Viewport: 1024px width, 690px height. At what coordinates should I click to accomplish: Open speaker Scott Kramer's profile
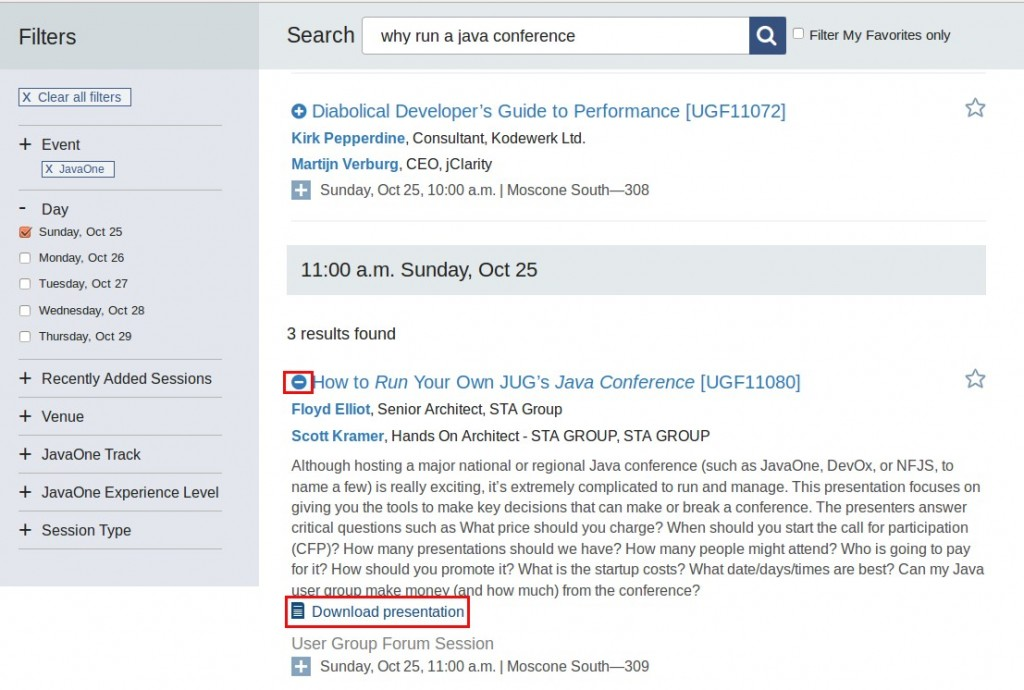point(338,436)
